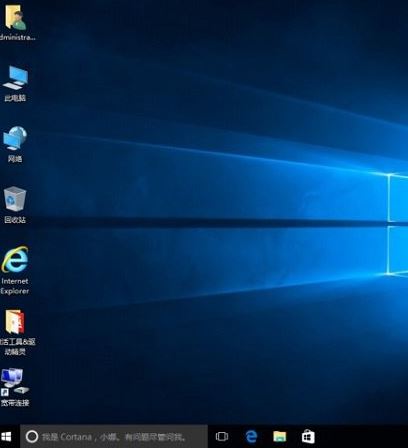Open the Store from the taskbar

tap(308, 436)
